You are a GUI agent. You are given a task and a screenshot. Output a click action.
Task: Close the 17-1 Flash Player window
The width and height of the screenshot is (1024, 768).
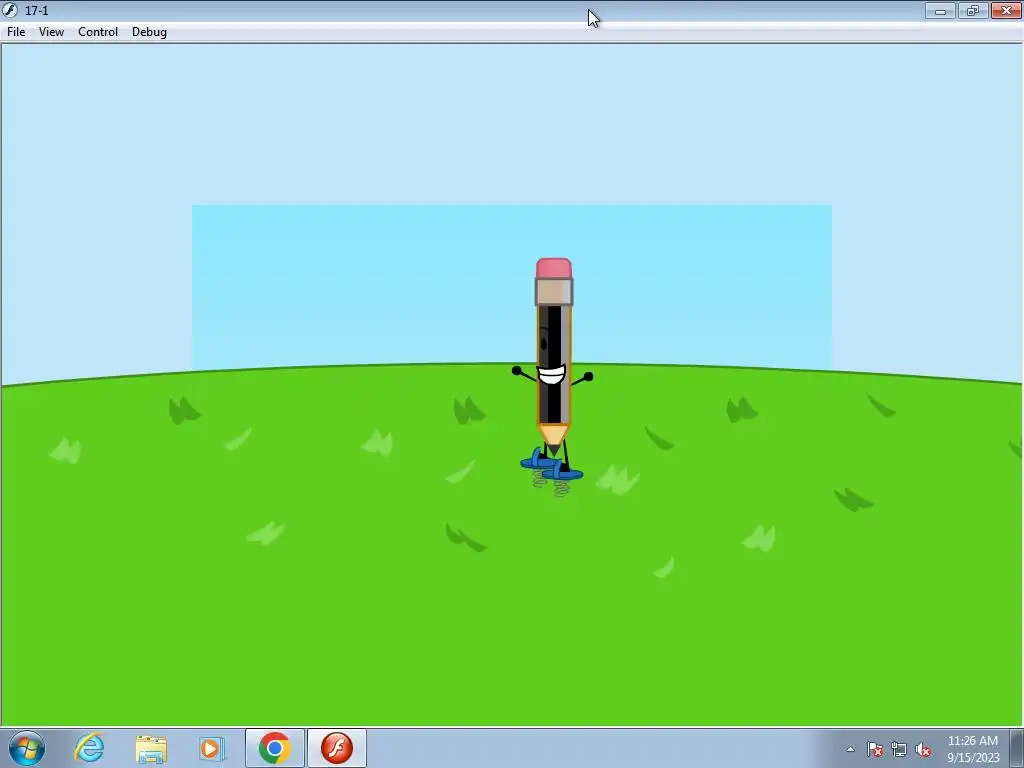click(x=1006, y=10)
